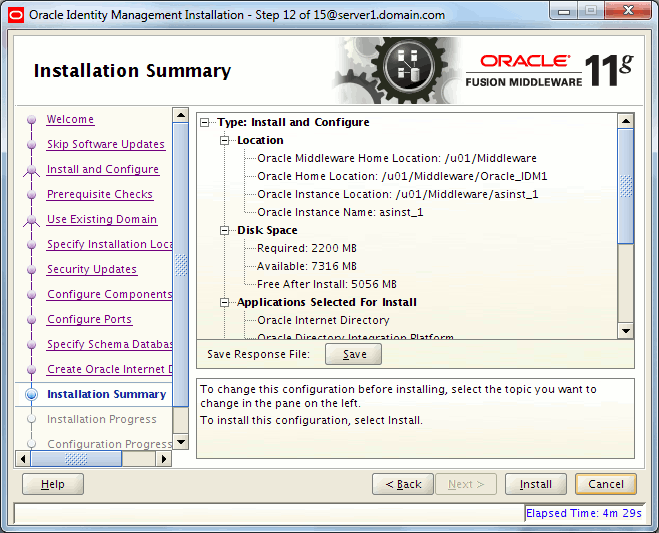Image resolution: width=659 pixels, height=533 pixels.
Task: Start installation with the Install button
Action: (x=536, y=484)
